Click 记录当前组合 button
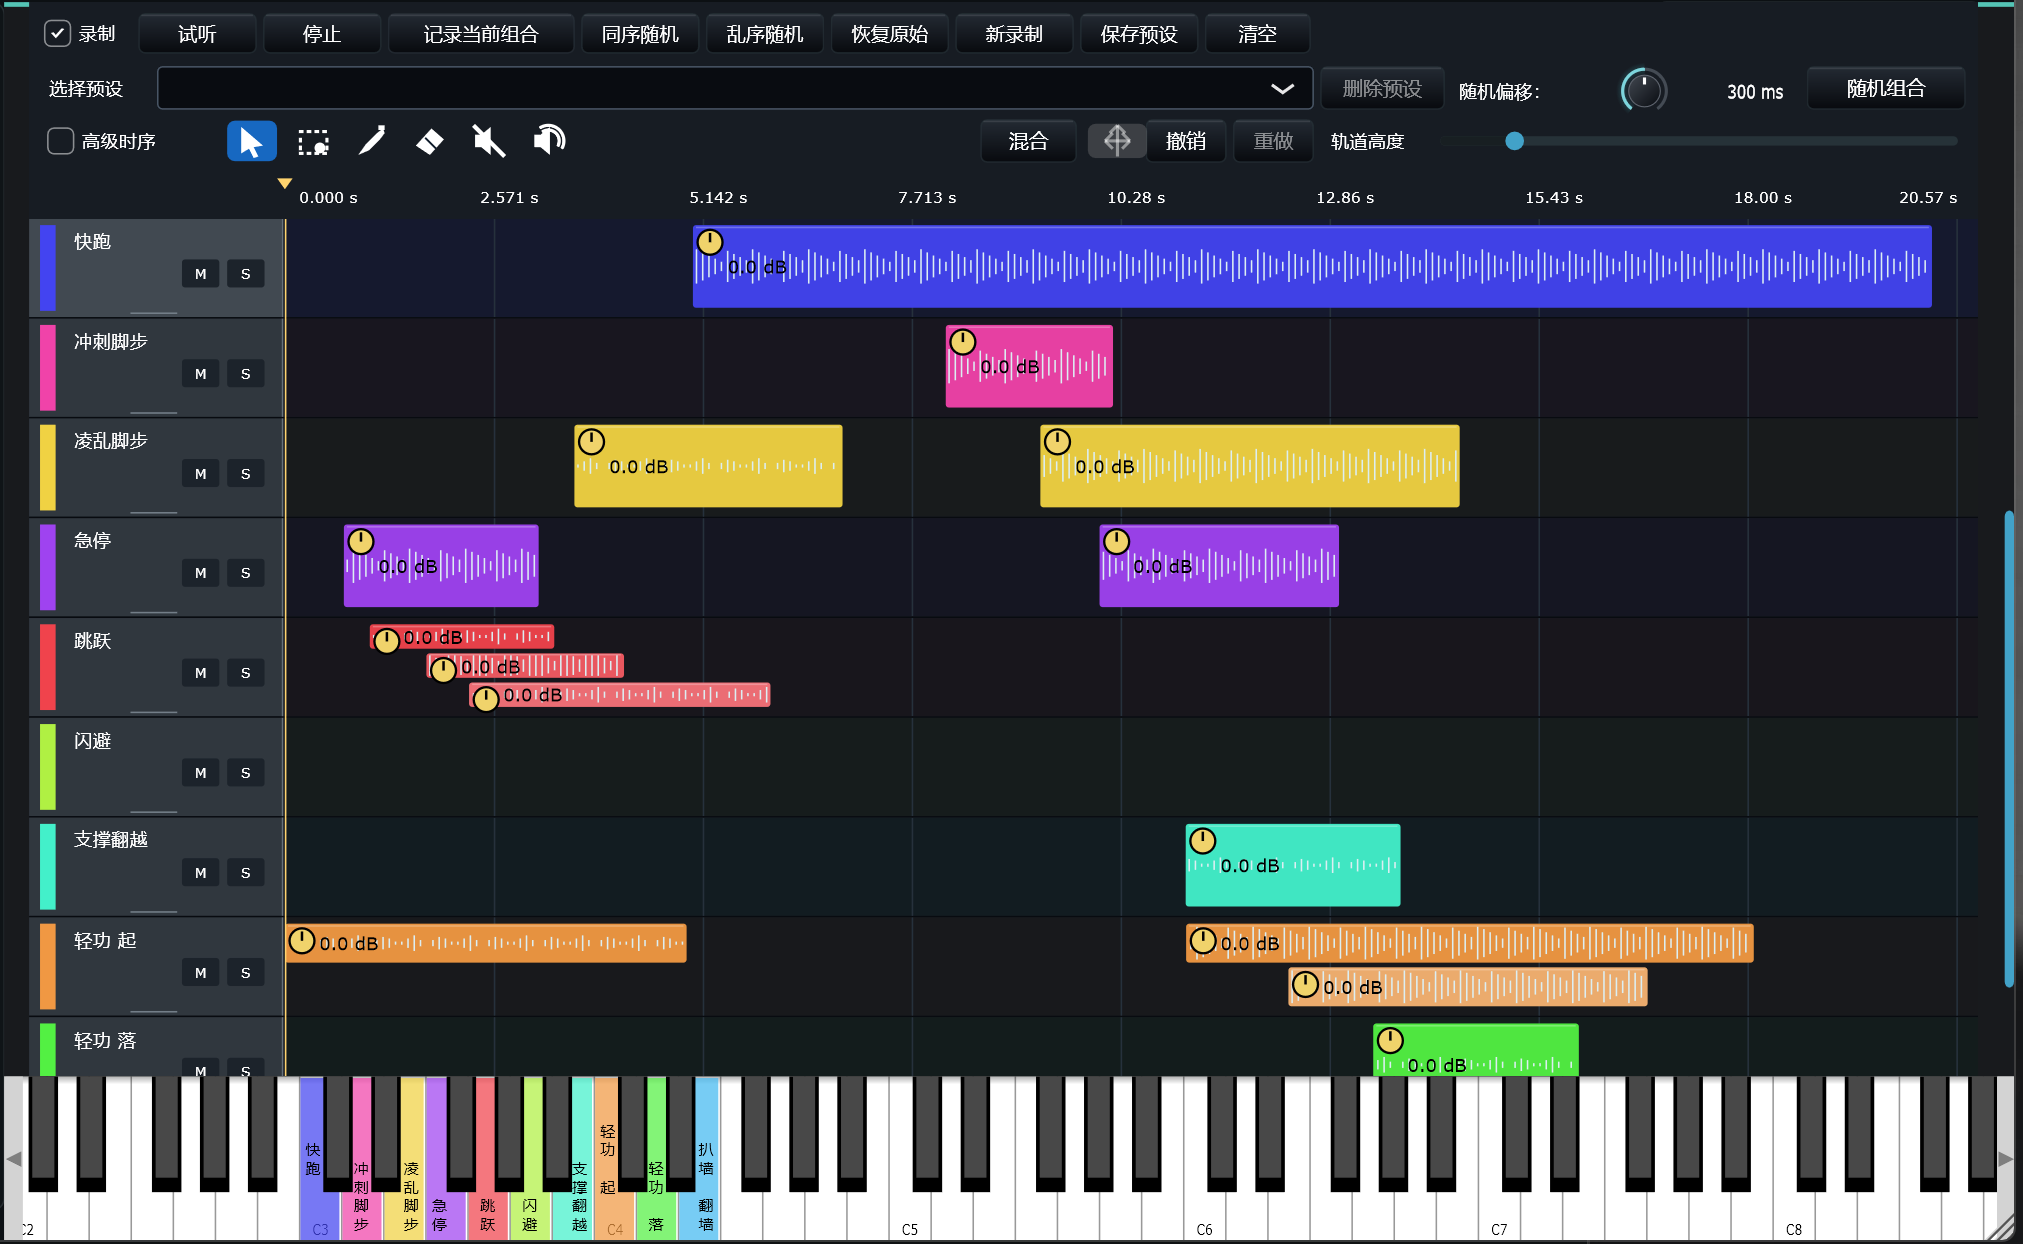Screen dimensions: 2023x1244 (x=481, y=34)
